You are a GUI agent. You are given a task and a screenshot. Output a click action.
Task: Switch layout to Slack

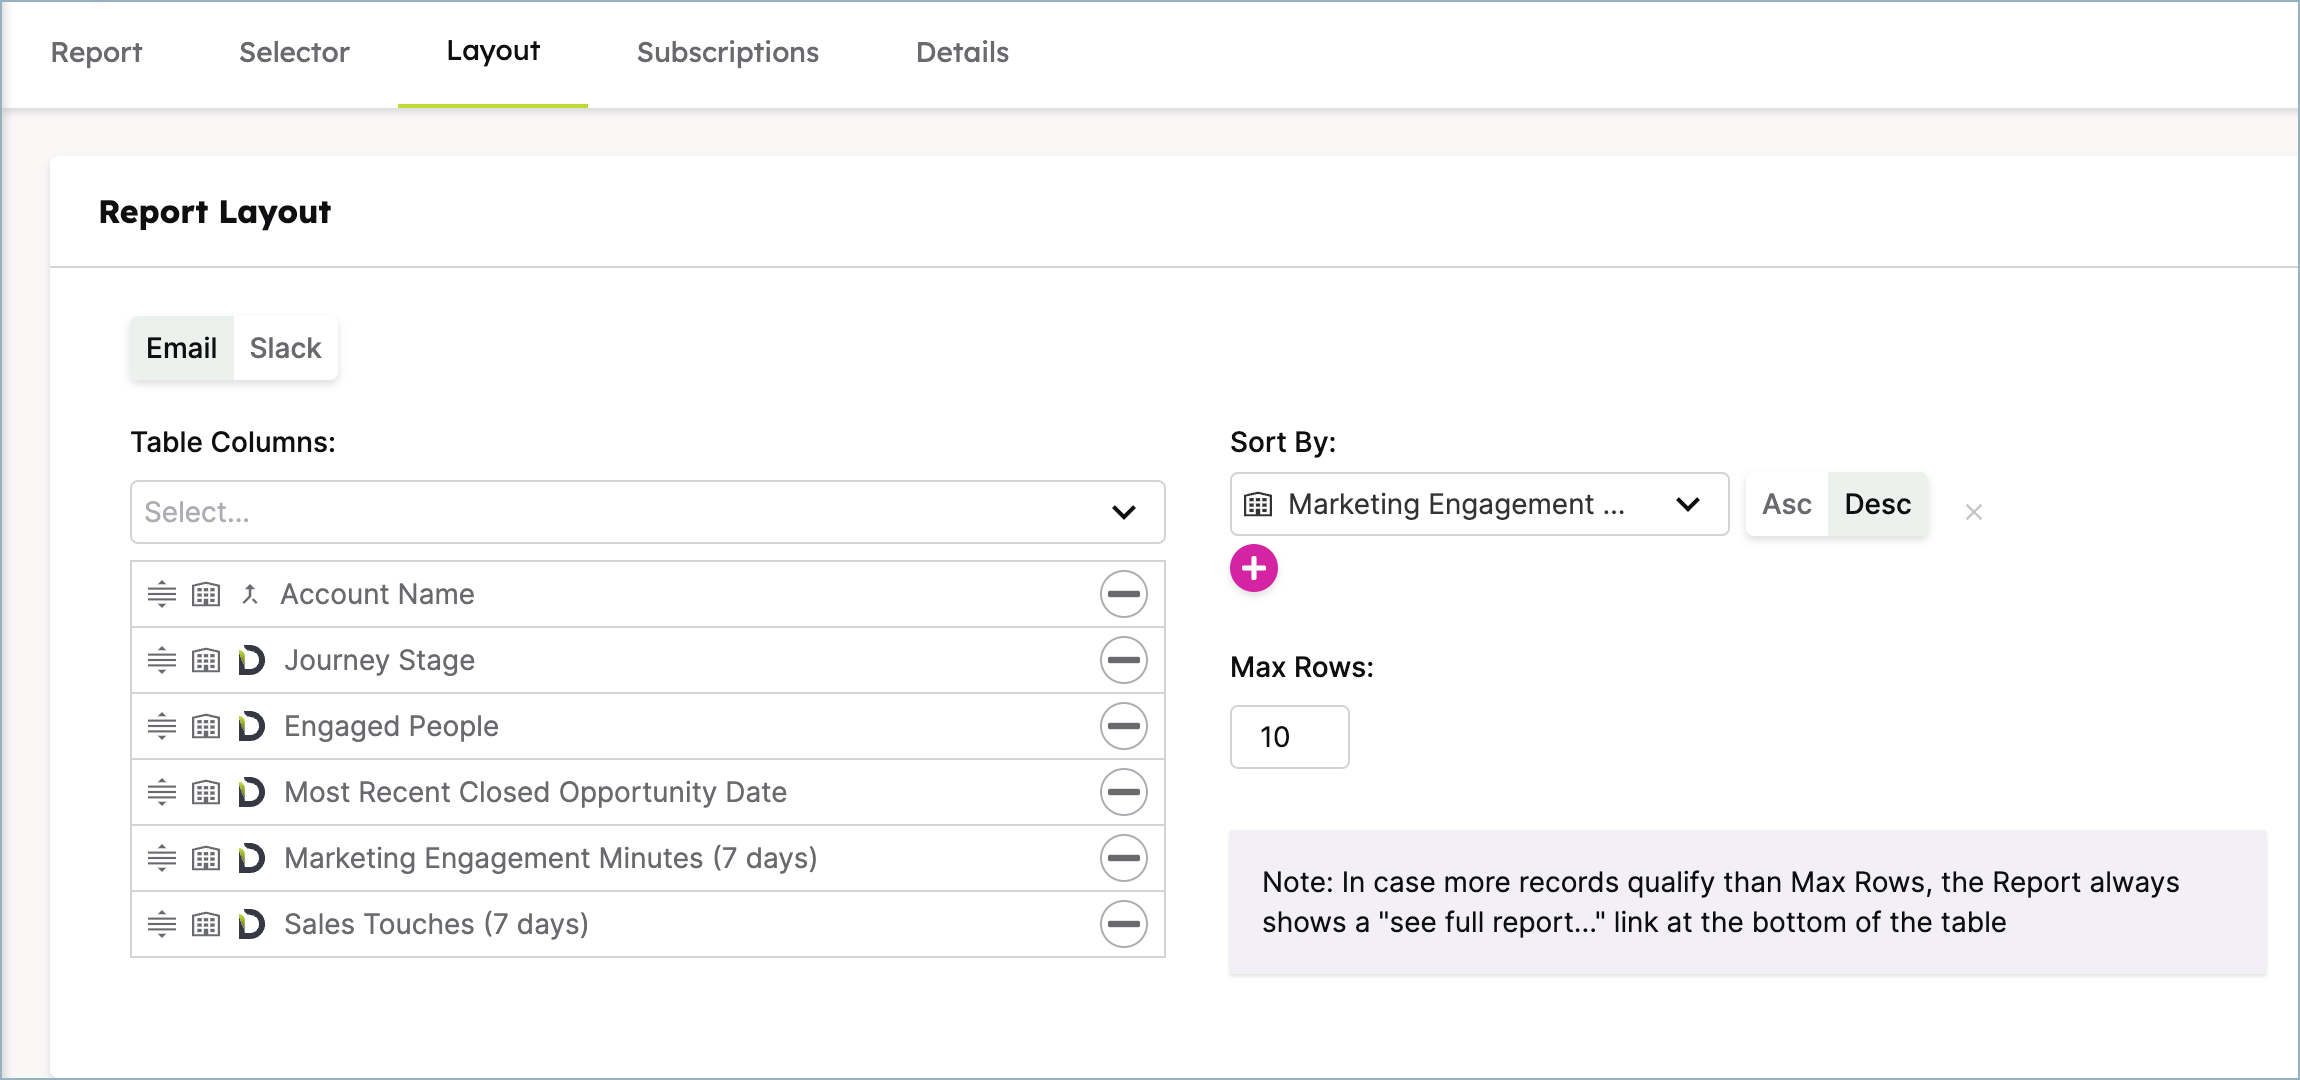tap(285, 348)
